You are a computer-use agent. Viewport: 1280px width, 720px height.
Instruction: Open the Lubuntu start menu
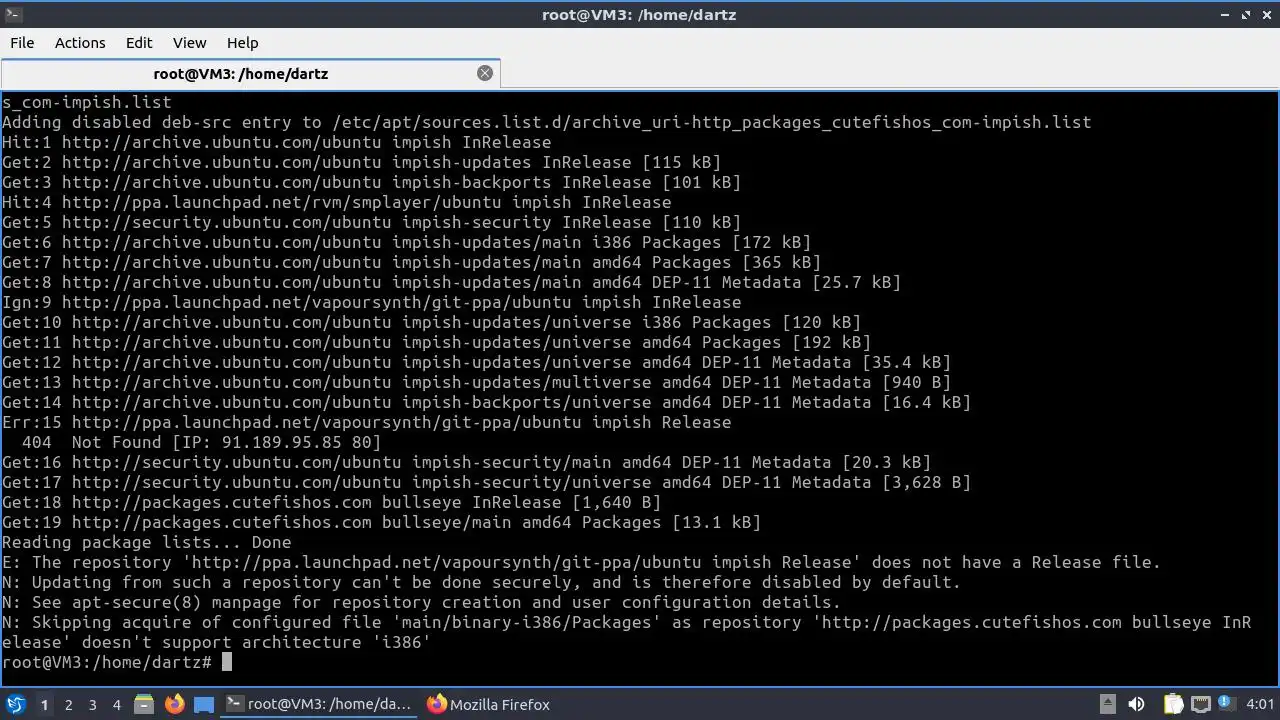point(16,704)
